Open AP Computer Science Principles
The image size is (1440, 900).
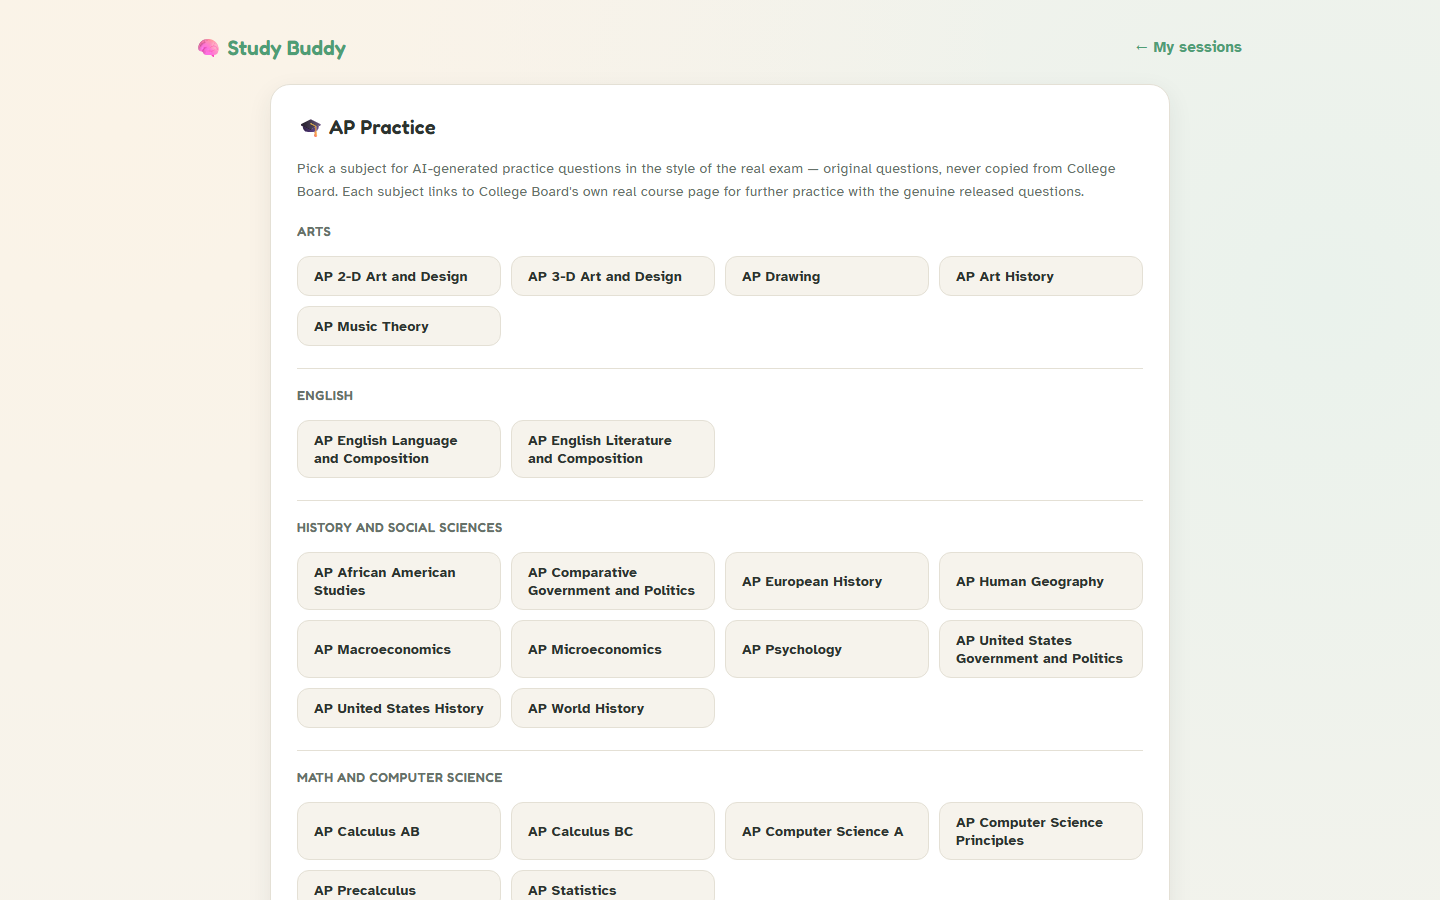[1041, 831]
